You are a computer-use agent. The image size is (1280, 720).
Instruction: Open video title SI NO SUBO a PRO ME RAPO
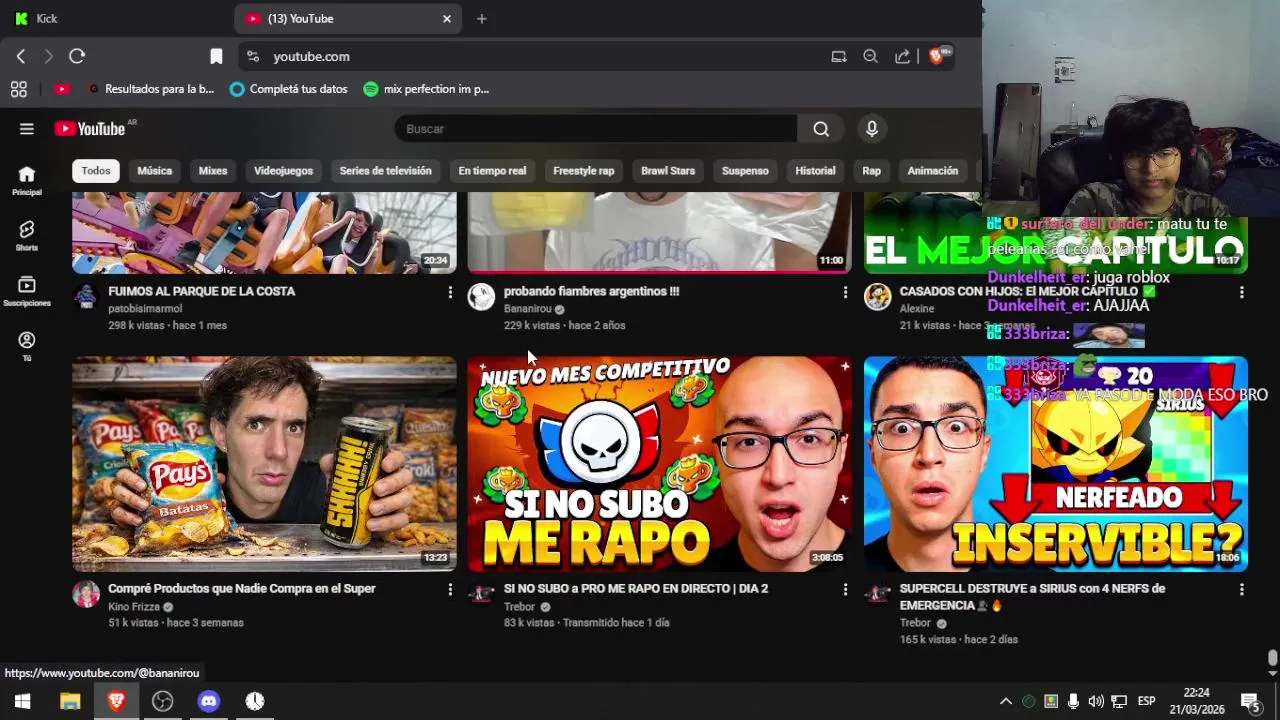(x=636, y=589)
